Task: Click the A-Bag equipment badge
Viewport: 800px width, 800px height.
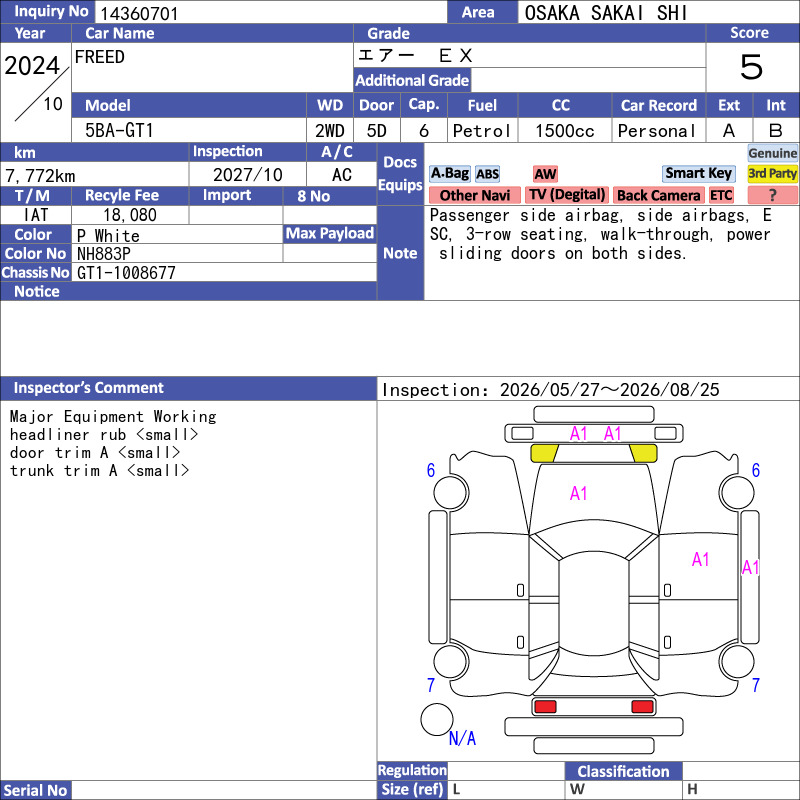Action: [x=449, y=173]
